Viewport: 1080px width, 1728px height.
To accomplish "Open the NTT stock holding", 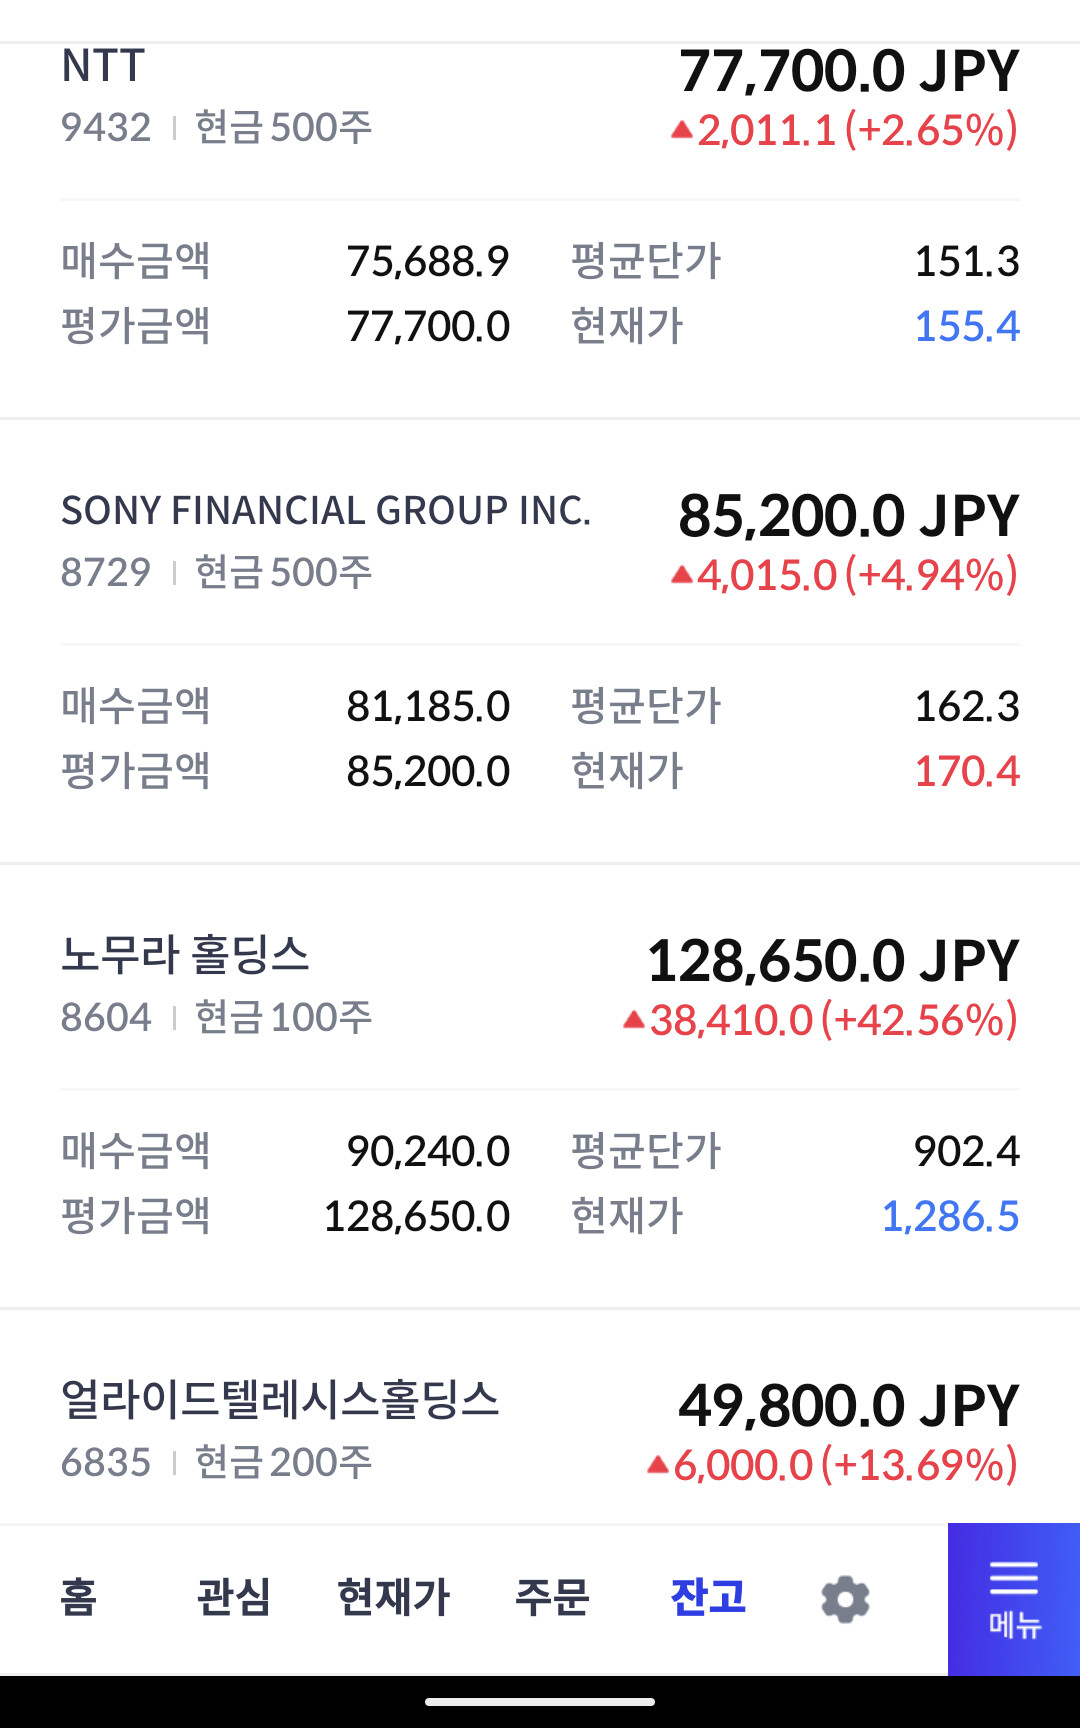I will 104,67.
